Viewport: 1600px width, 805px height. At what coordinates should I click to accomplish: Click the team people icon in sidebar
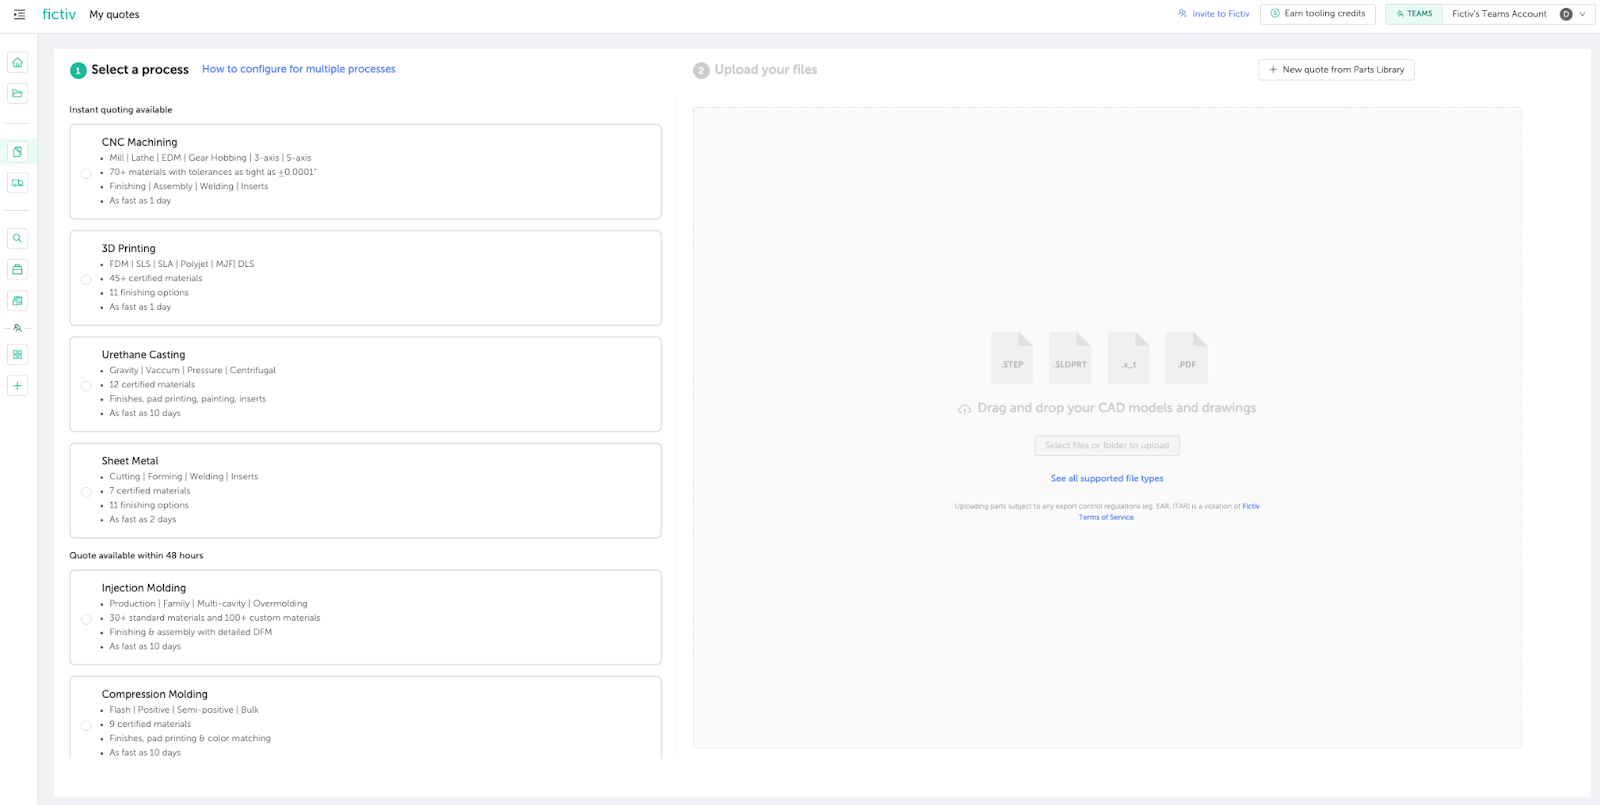click(x=17, y=328)
